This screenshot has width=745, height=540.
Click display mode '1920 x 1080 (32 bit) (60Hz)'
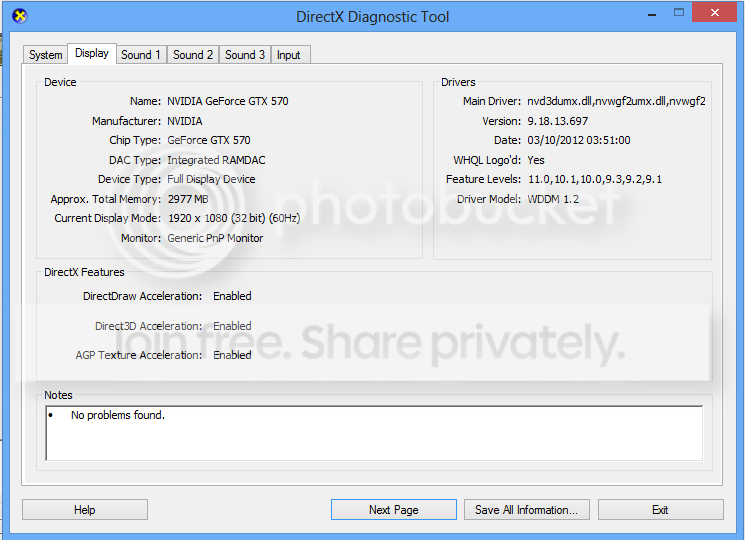point(234,218)
